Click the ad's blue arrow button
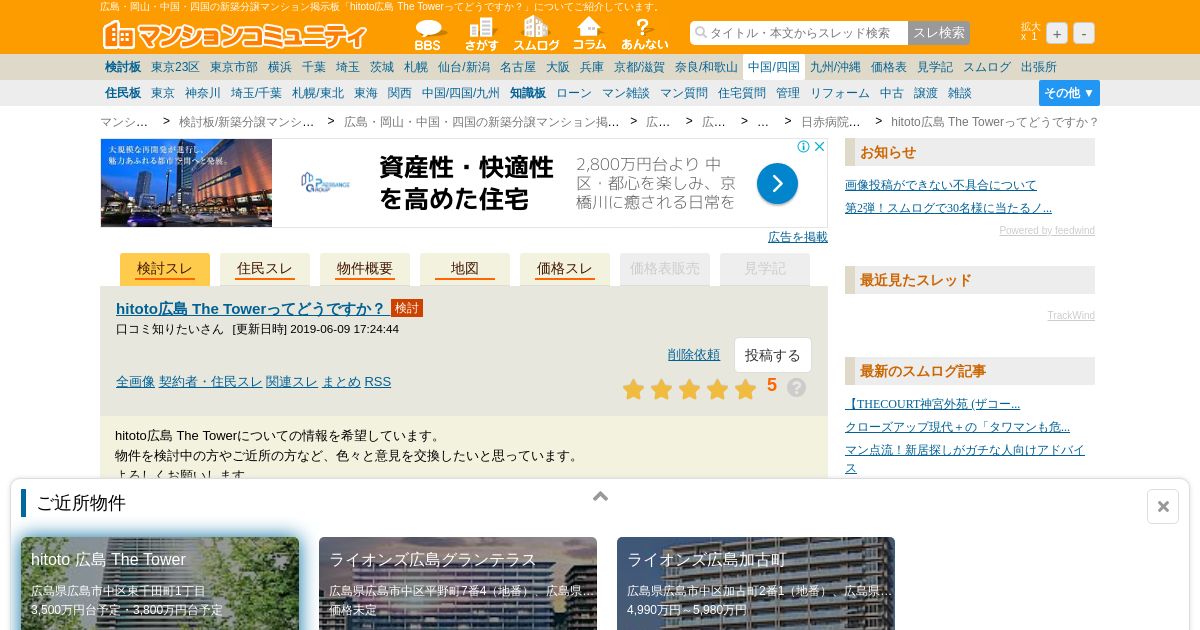Image resolution: width=1200 pixels, height=630 pixels. [777, 184]
